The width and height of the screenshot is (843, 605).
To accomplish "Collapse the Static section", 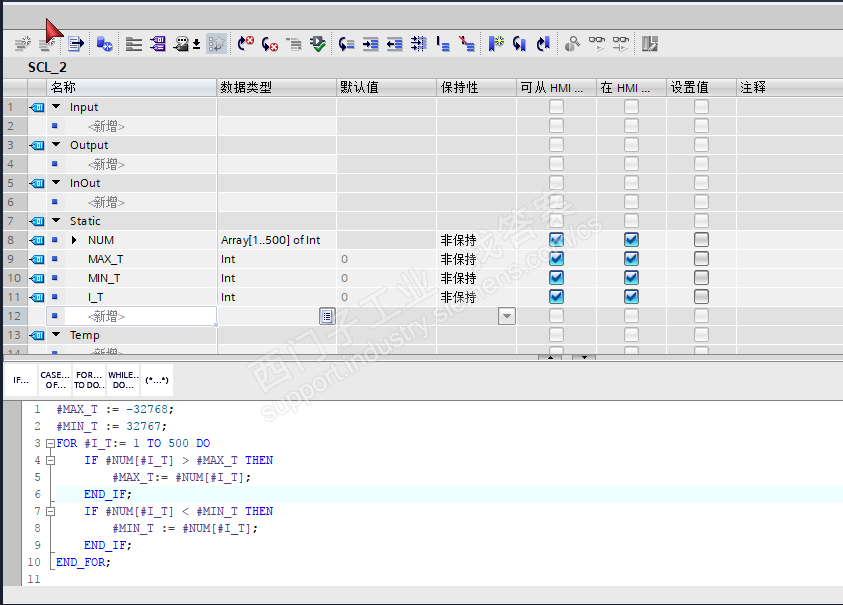I will (x=56, y=221).
